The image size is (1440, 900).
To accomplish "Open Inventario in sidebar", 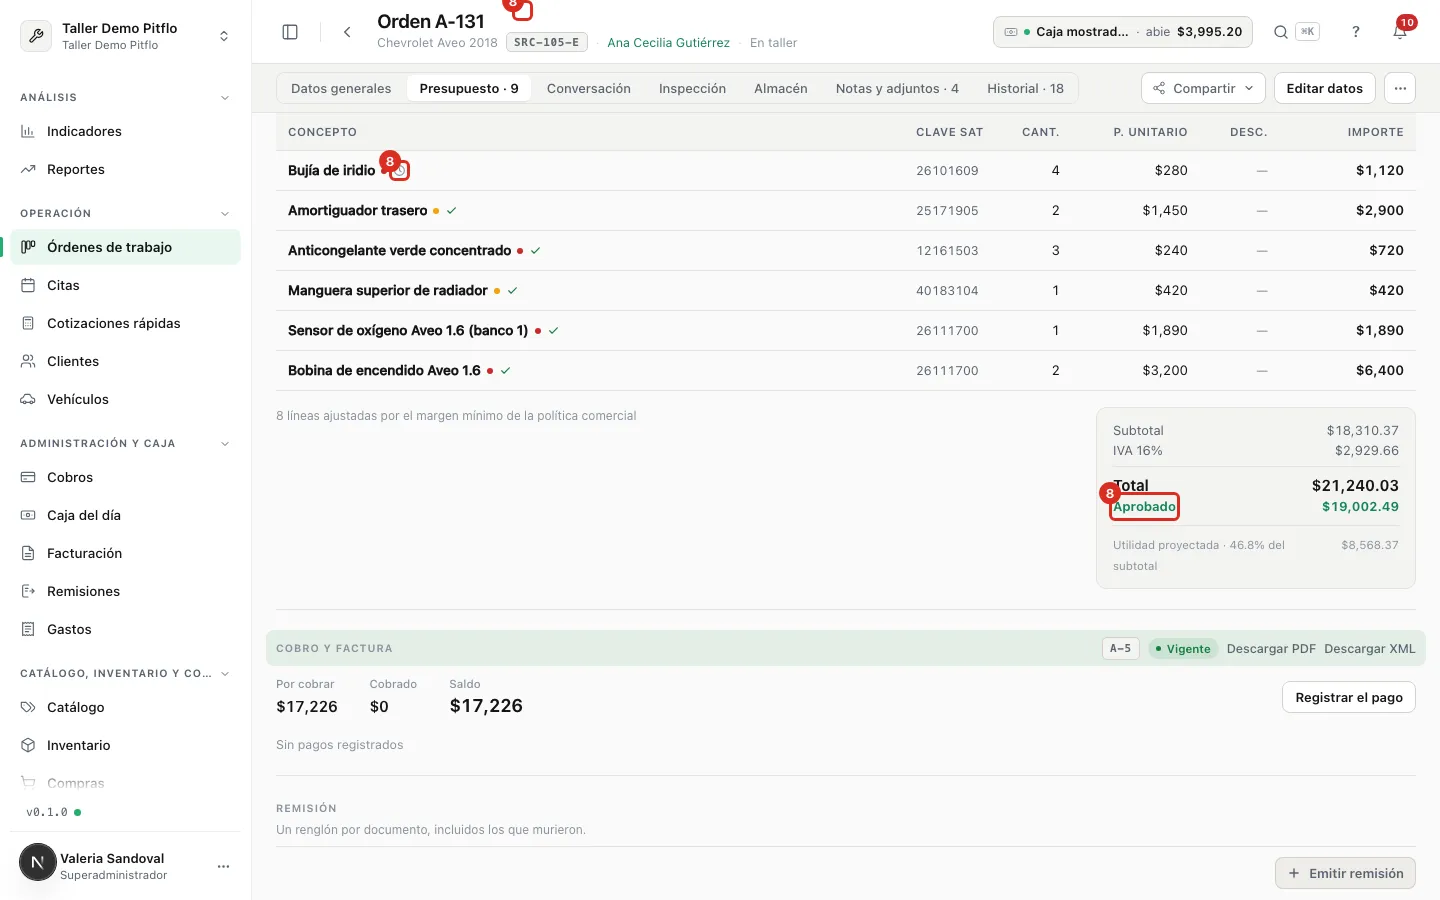I will click(x=125, y=745).
